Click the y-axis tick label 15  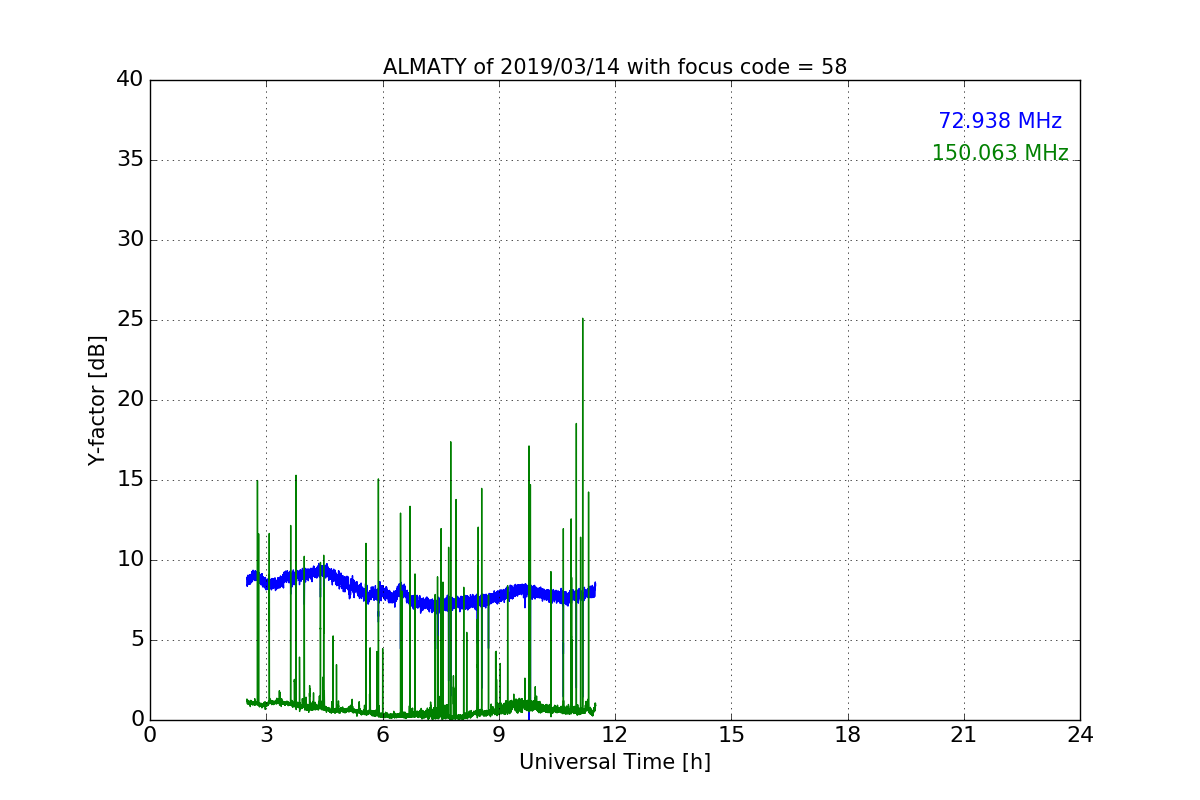point(129,480)
